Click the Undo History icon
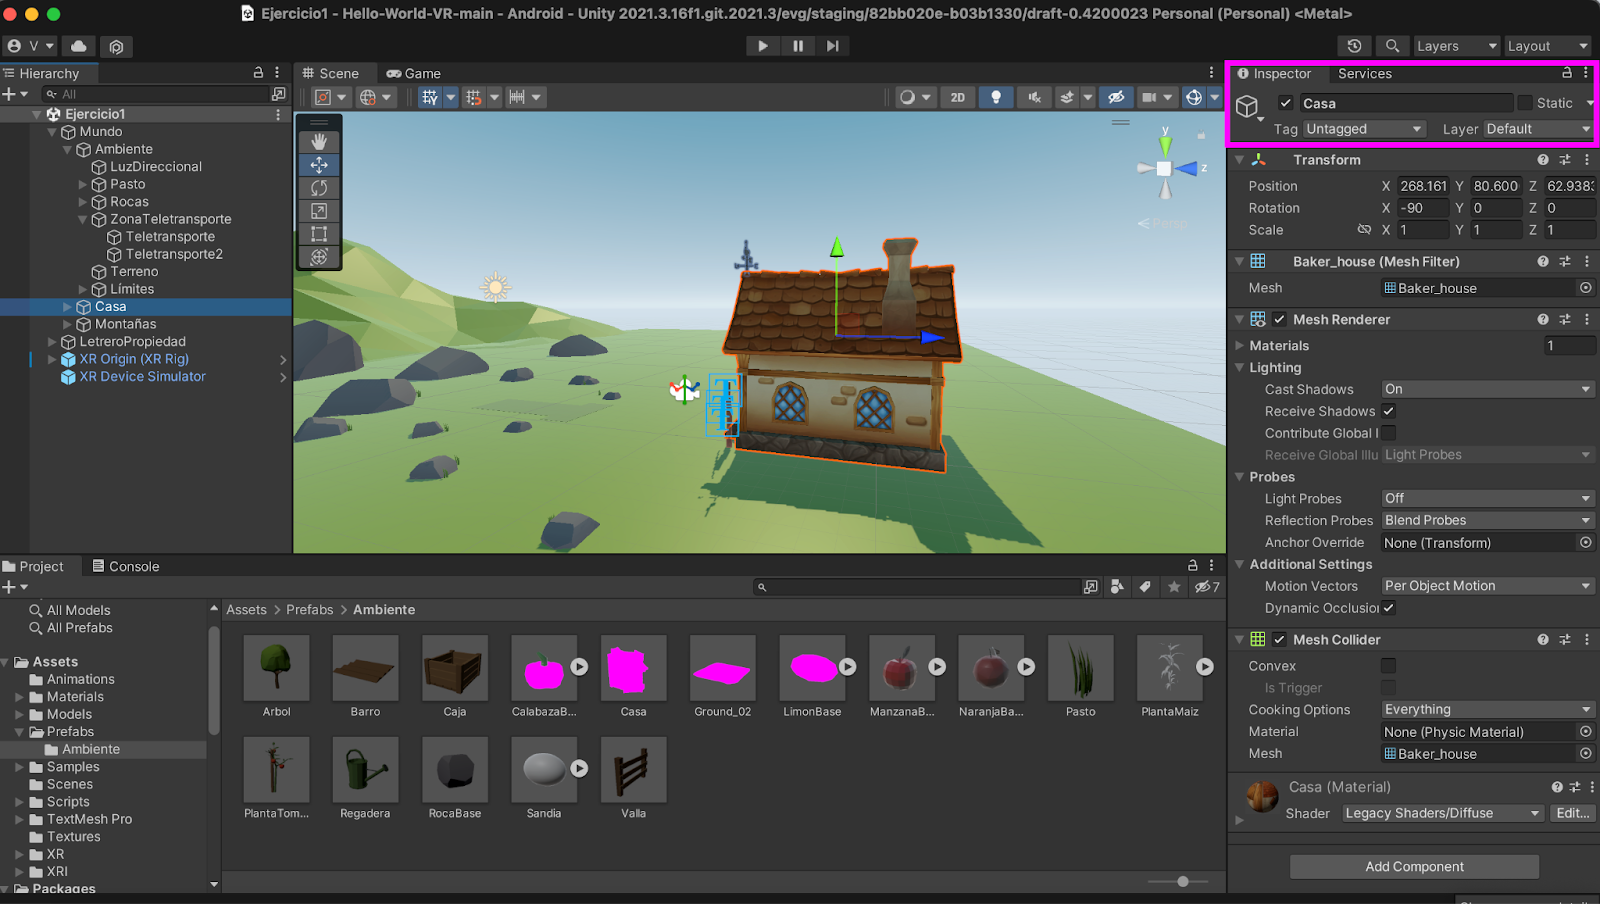Image resolution: width=1600 pixels, height=904 pixels. 1354,46
